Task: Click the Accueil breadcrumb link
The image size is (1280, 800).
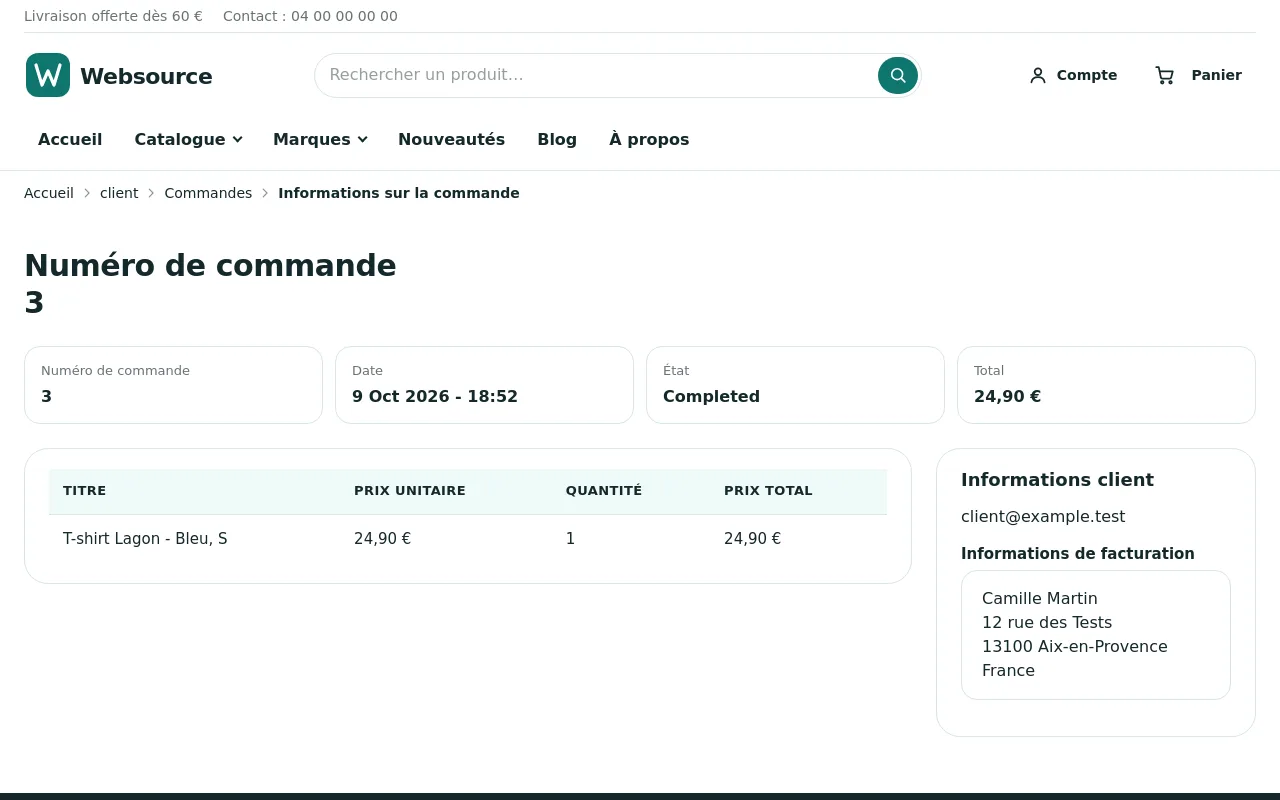Action: (49, 193)
